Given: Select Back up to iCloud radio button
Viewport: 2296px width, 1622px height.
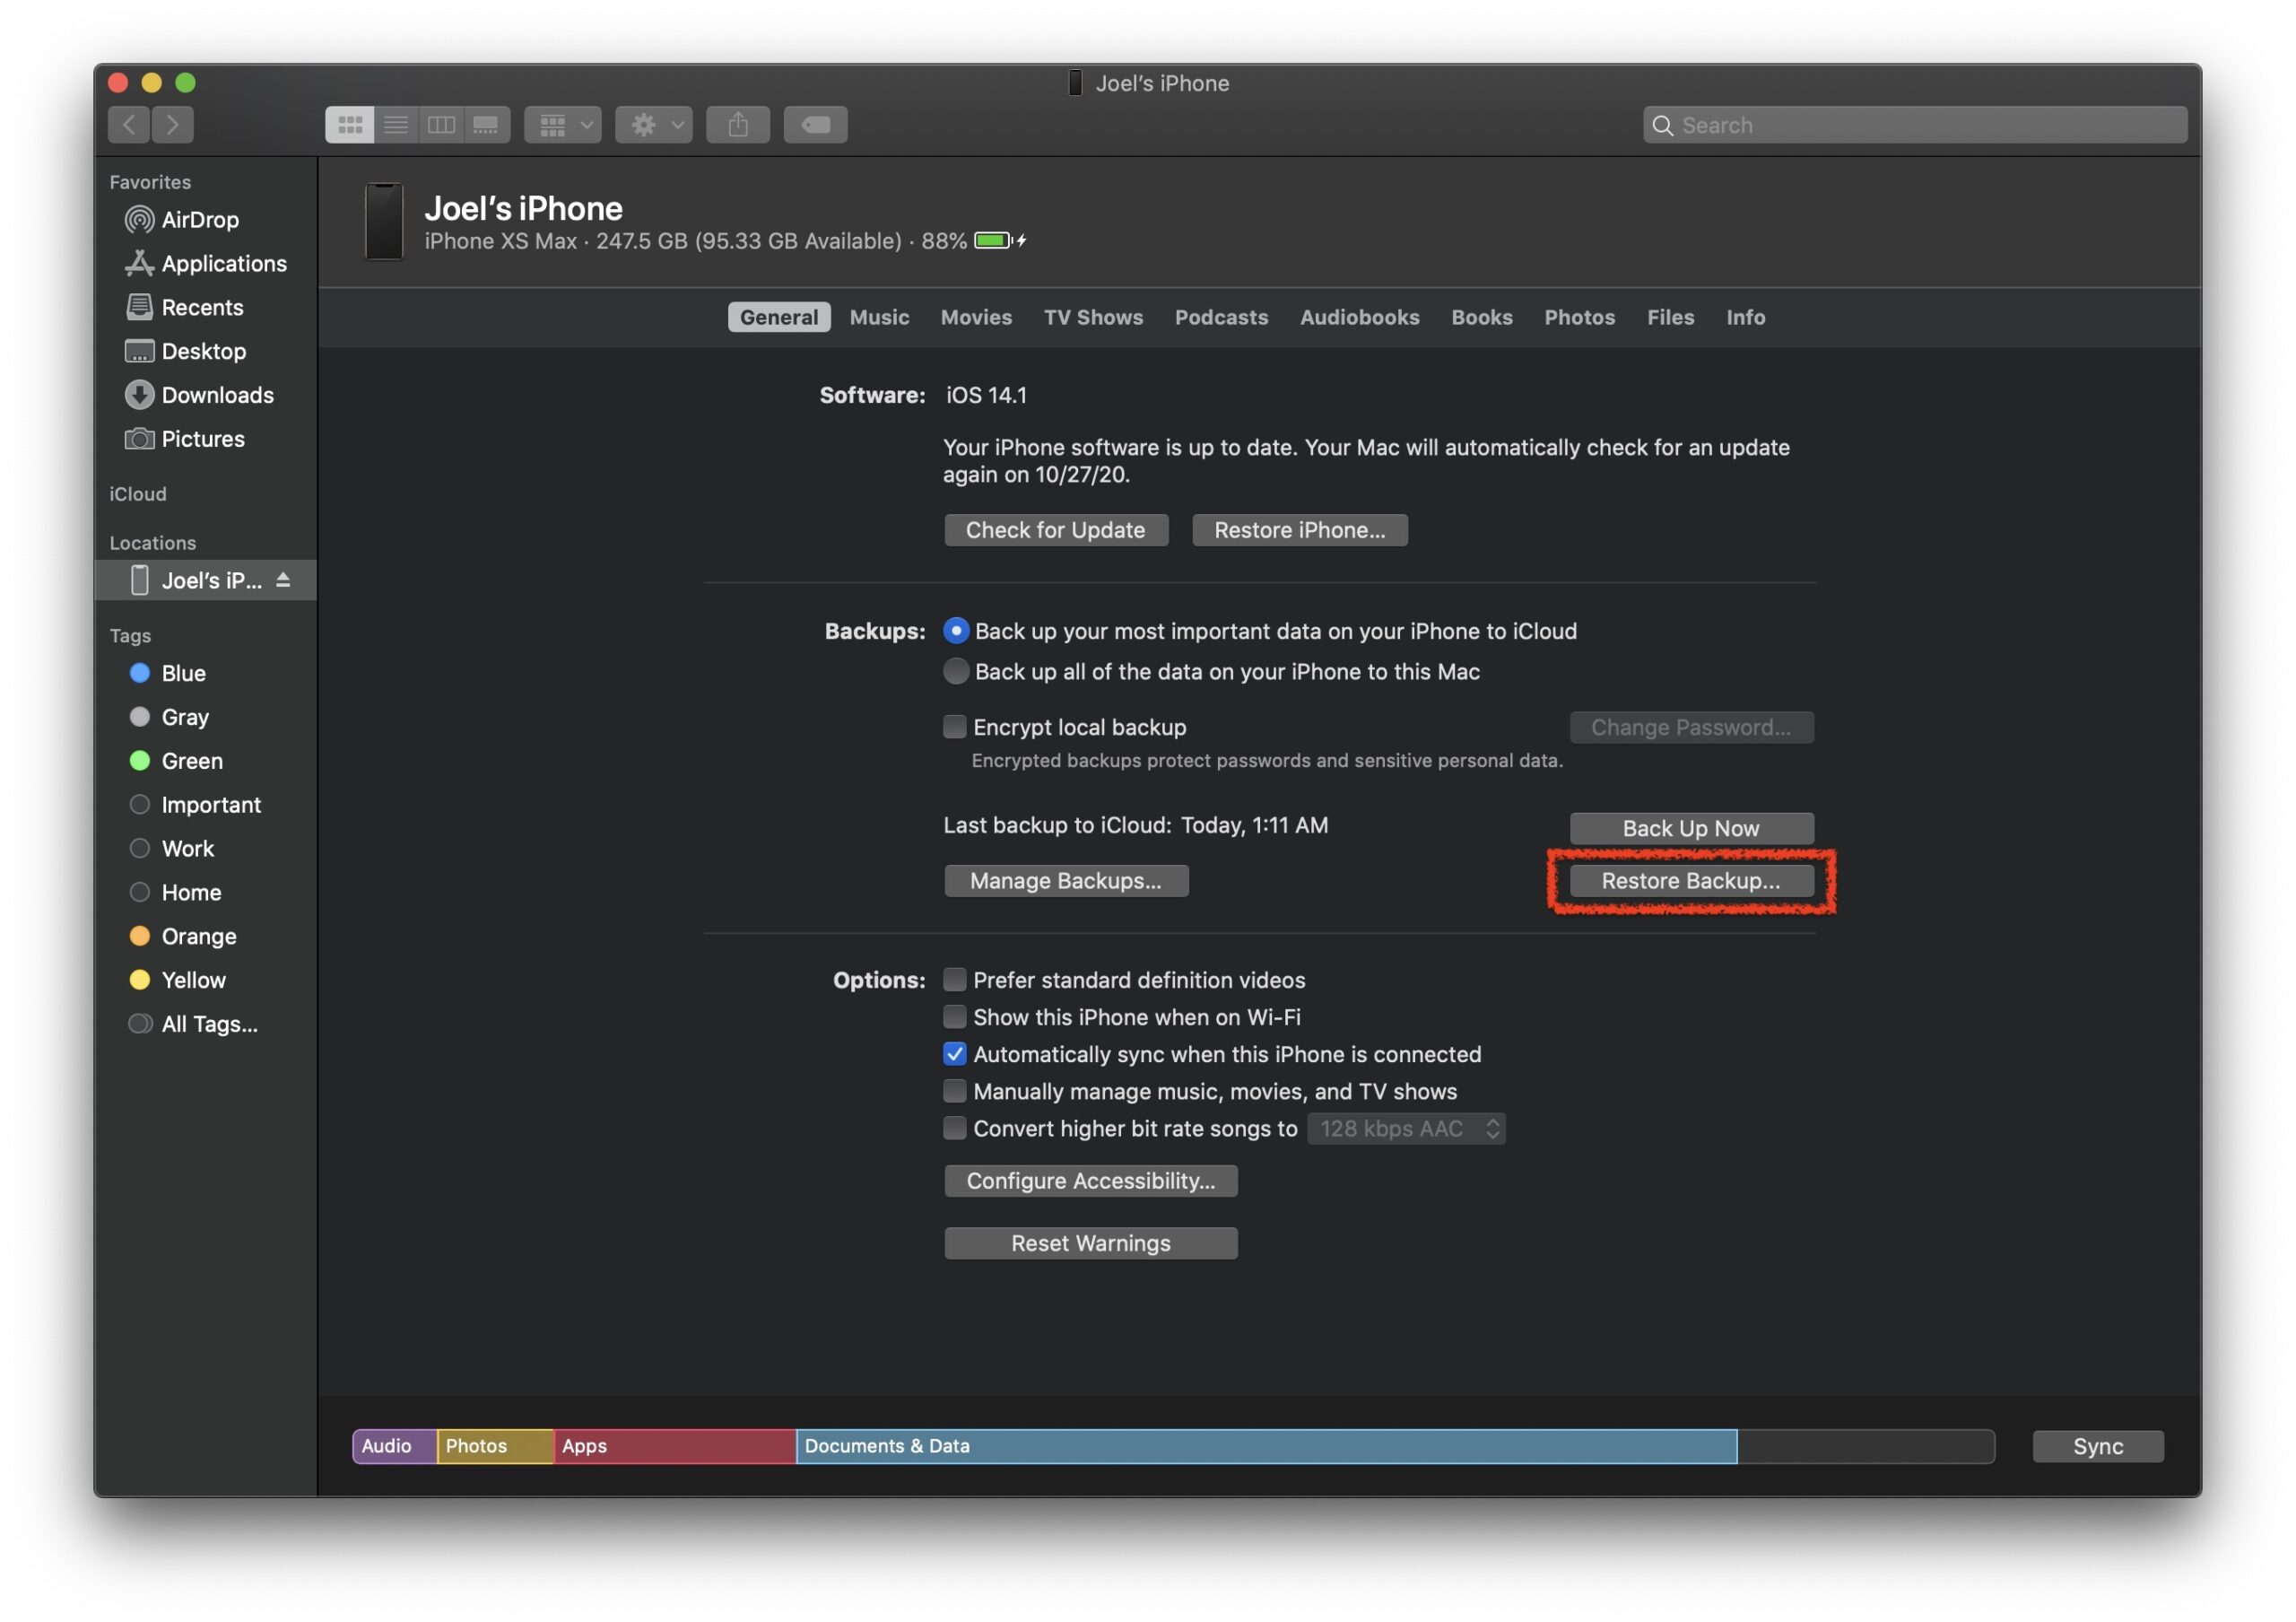Looking at the screenshot, I should pyautogui.click(x=954, y=630).
